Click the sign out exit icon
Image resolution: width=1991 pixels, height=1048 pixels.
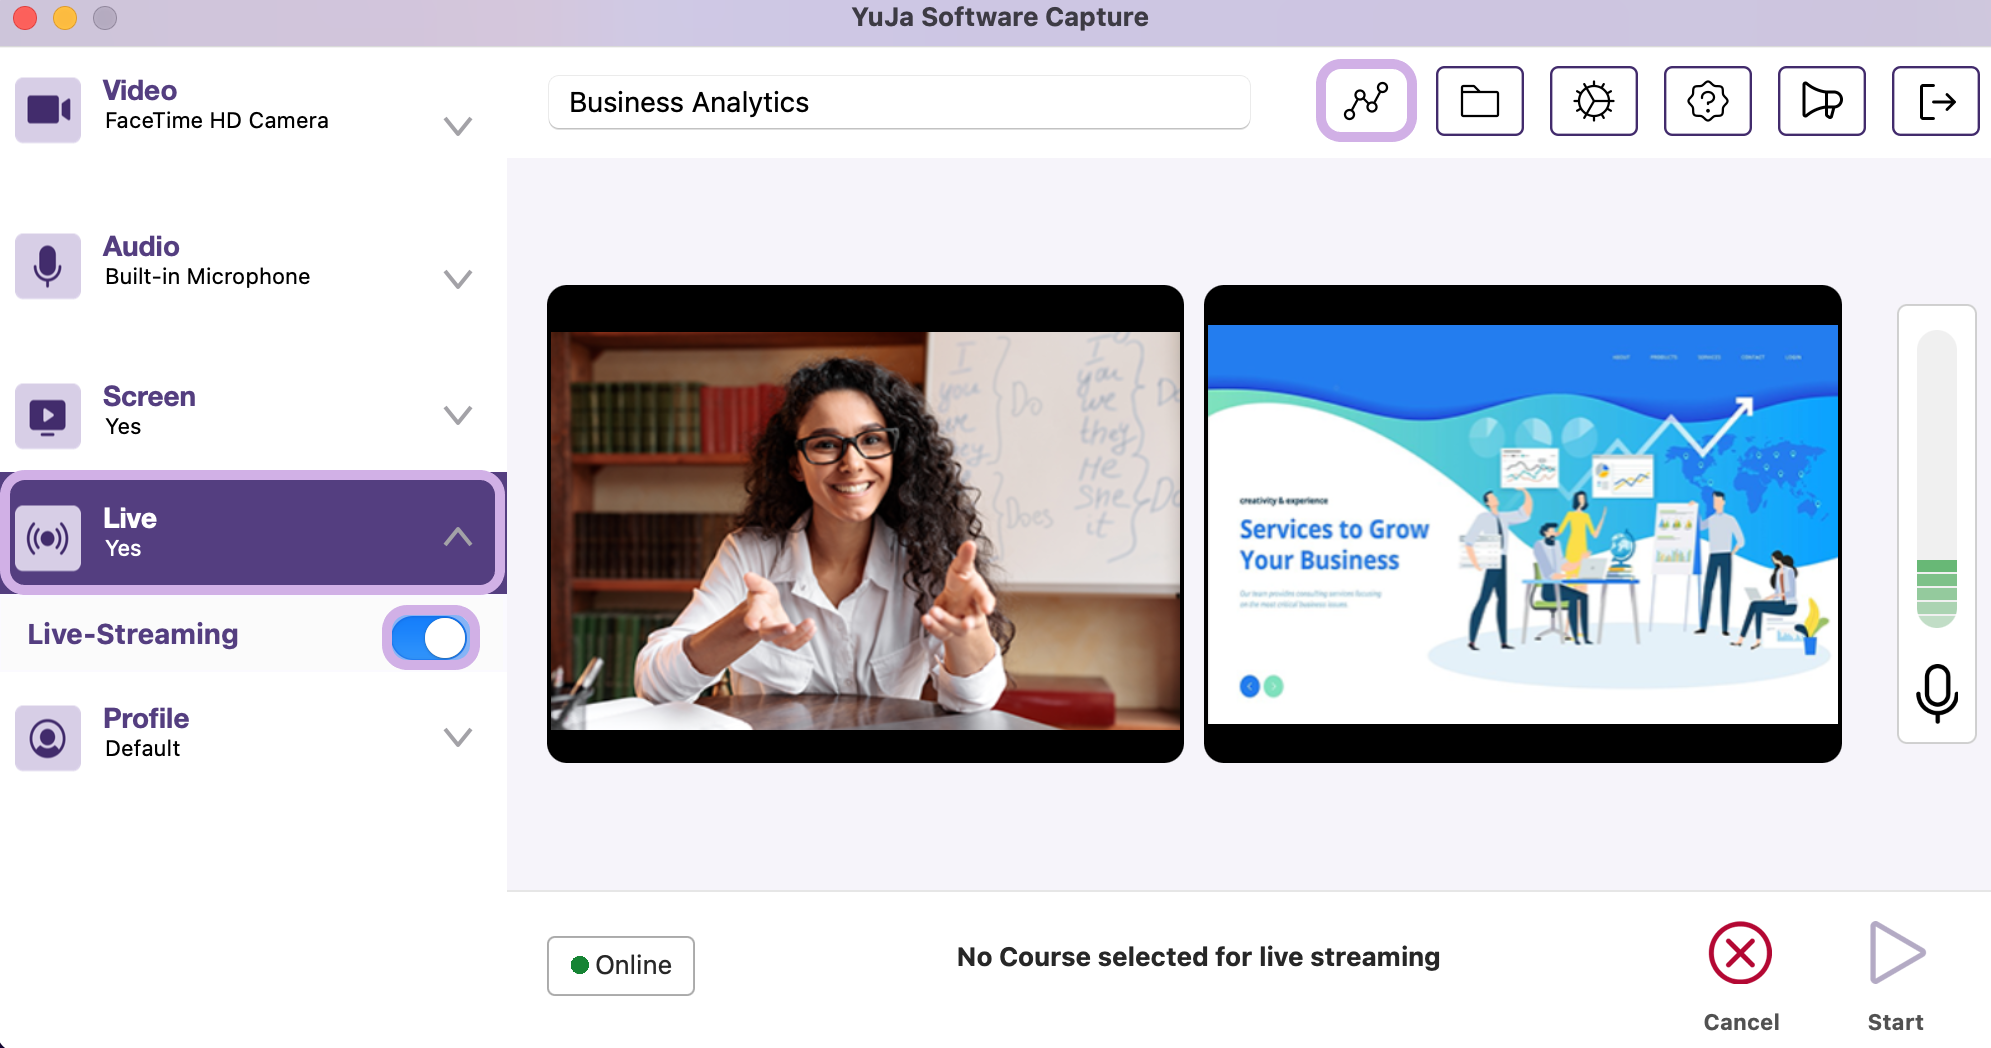pyautogui.click(x=1936, y=101)
